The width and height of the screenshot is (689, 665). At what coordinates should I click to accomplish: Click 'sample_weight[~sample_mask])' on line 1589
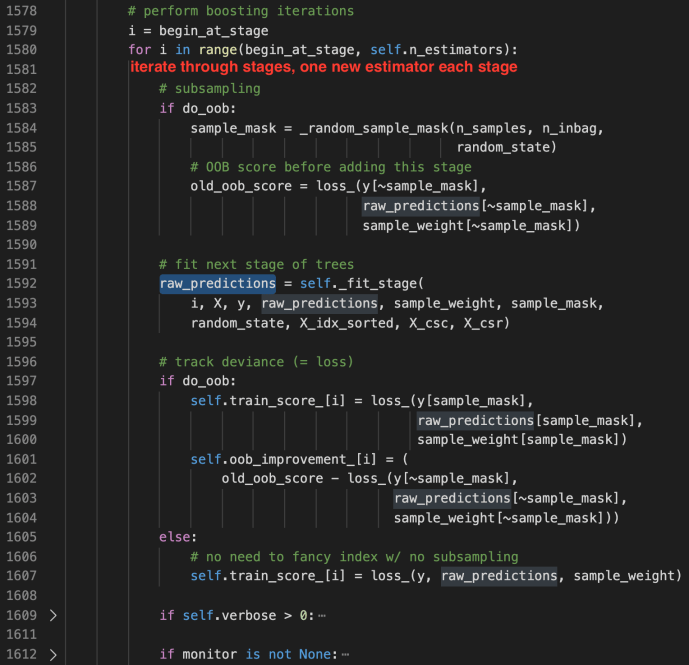[x=471, y=226]
